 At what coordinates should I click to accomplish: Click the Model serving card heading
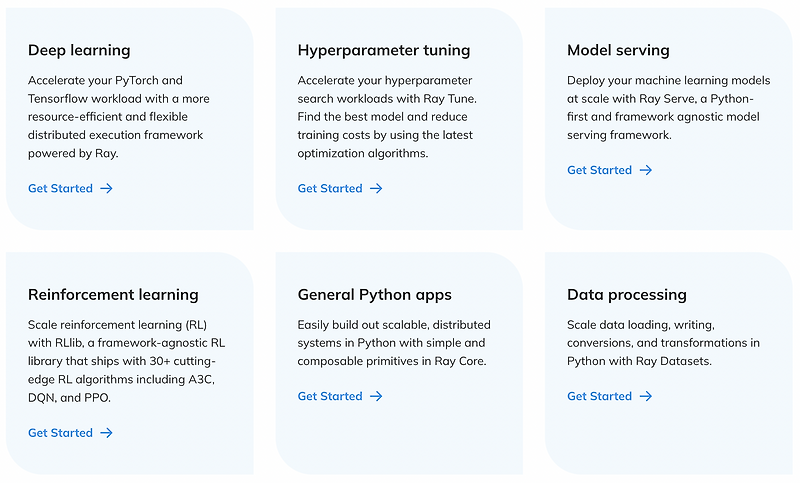(x=618, y=50)
